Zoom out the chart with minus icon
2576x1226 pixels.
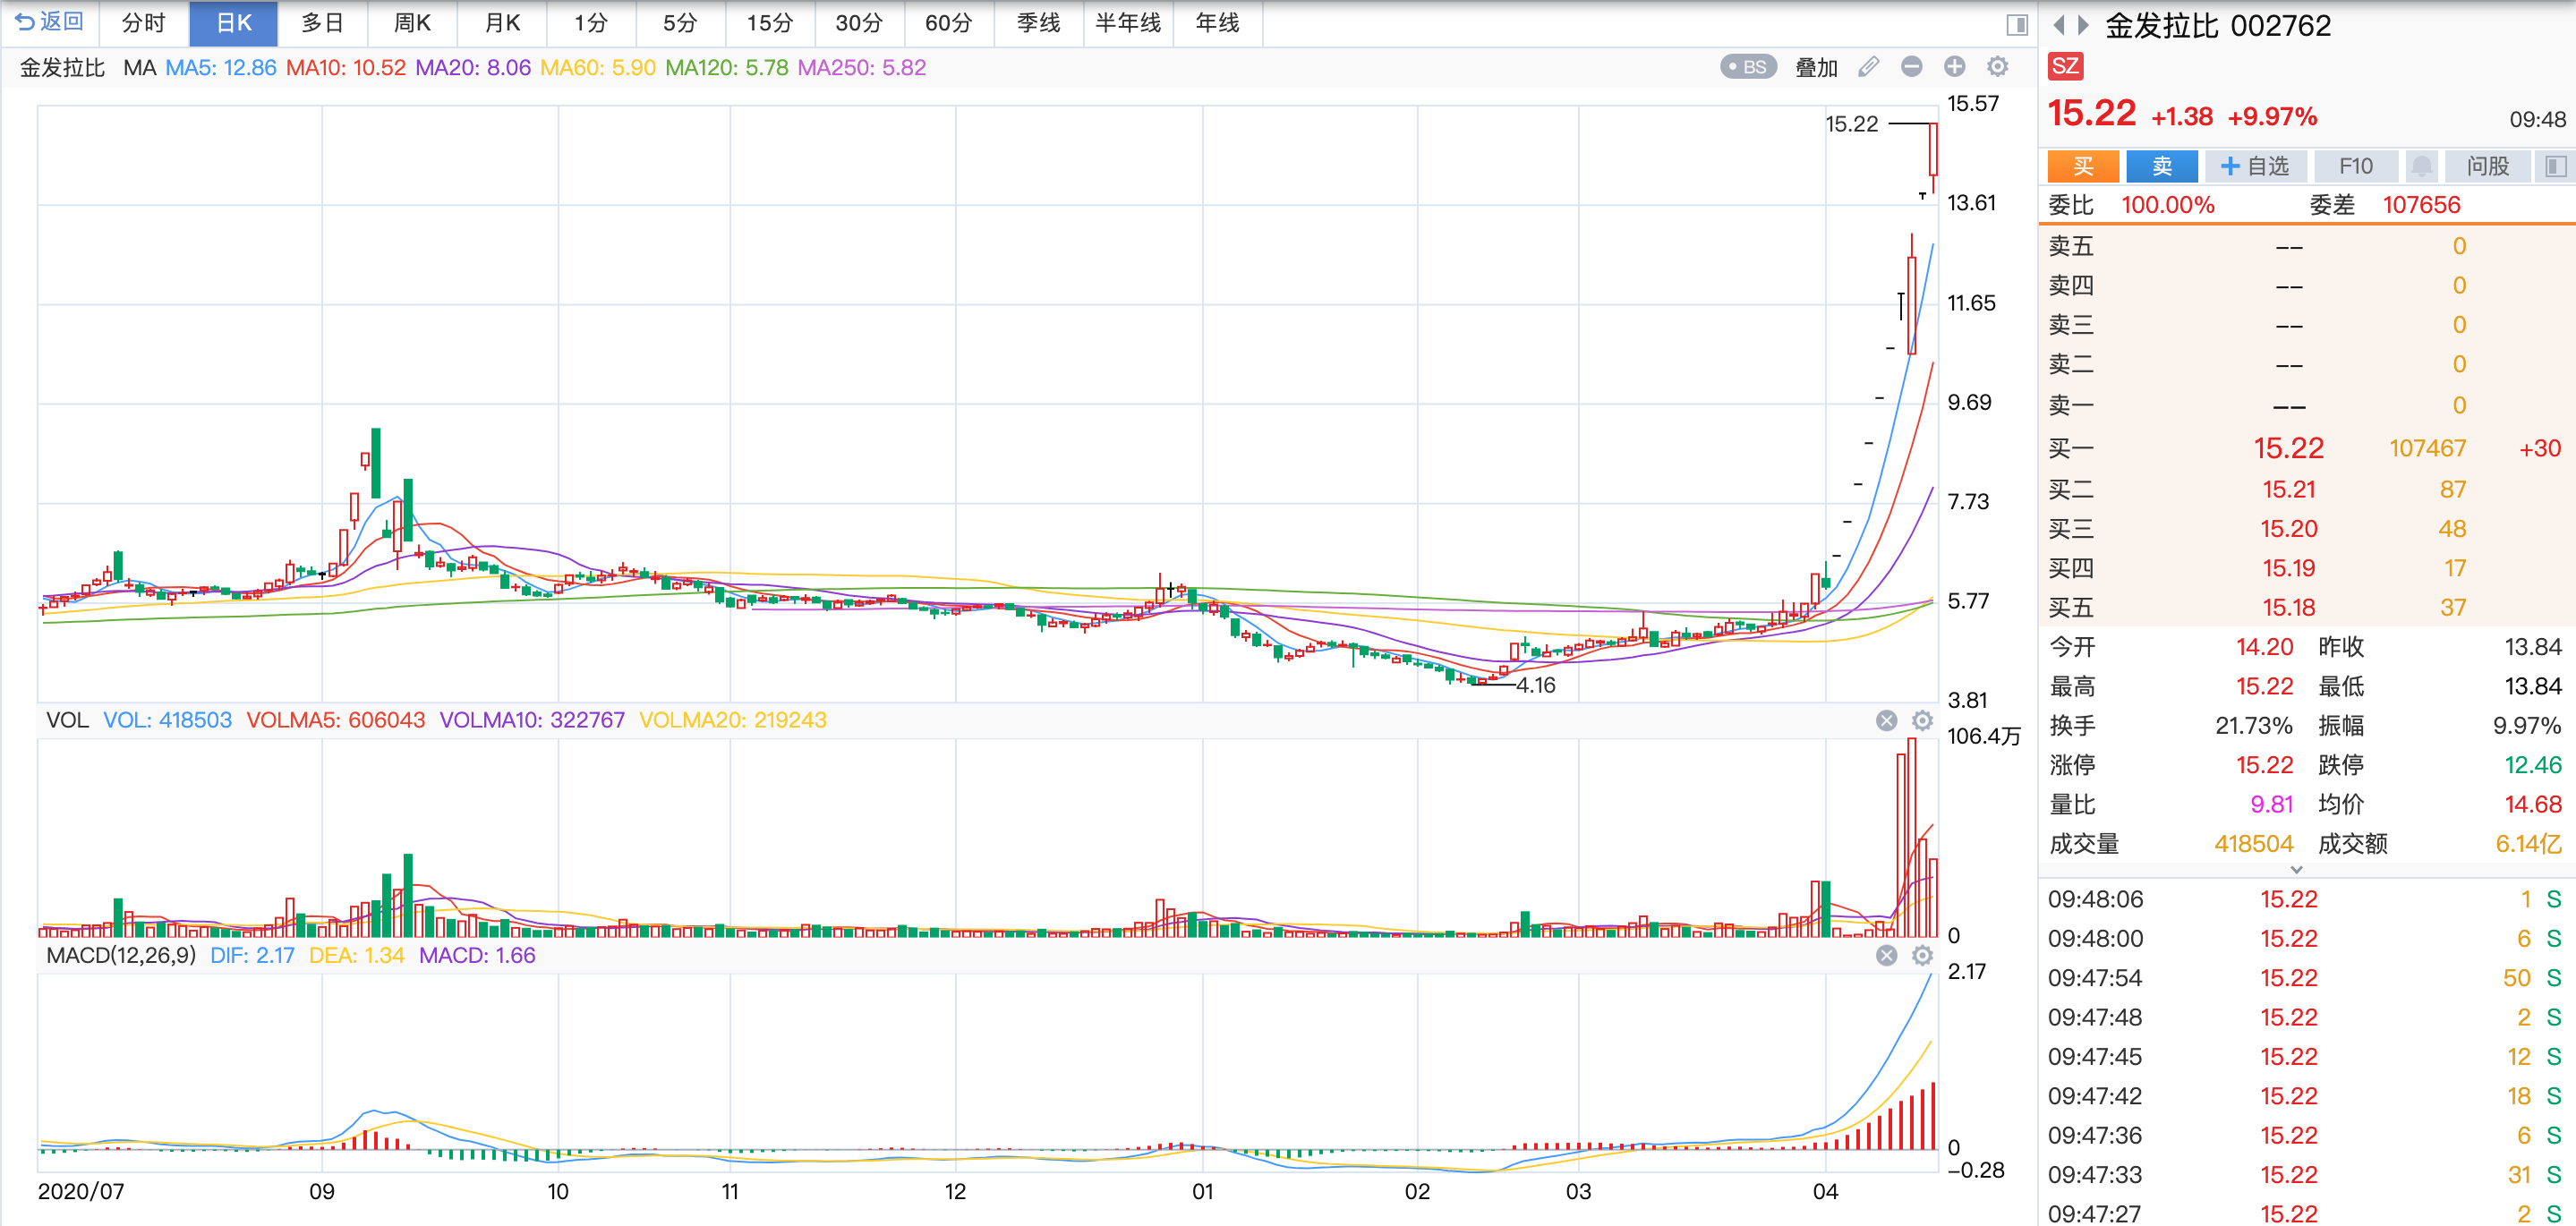(x=1911, y=67)
